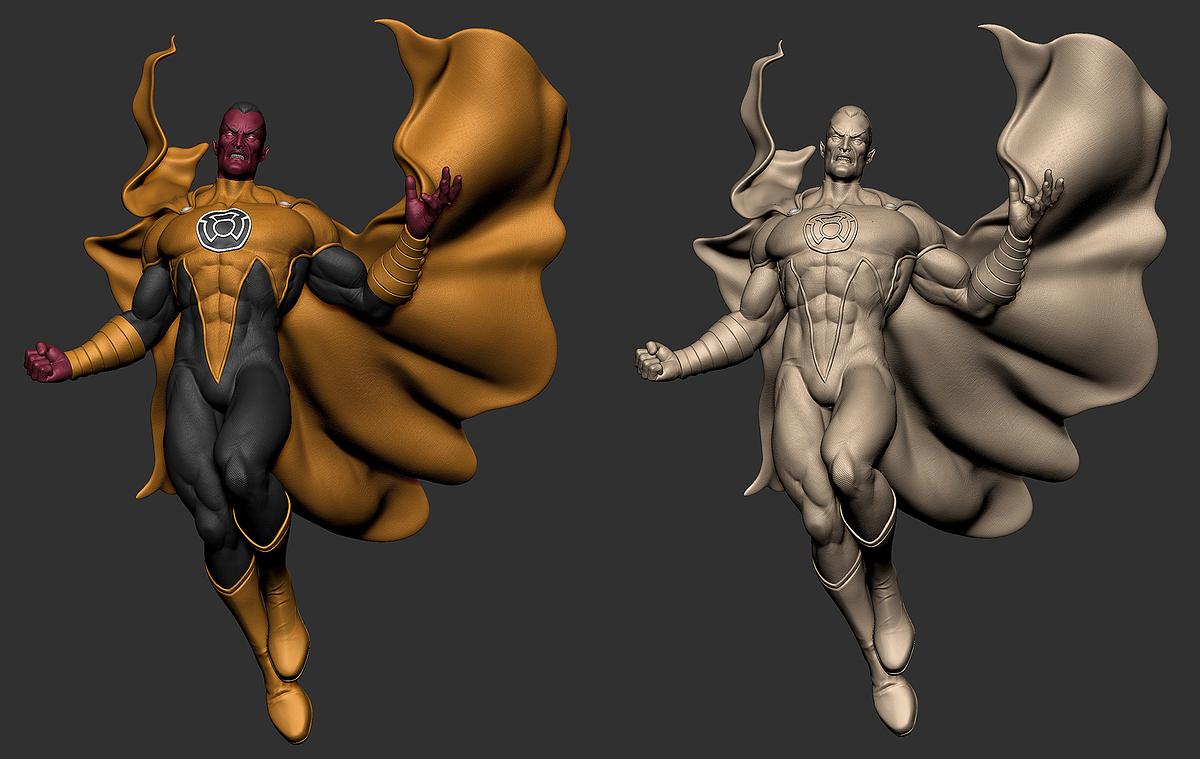Click the clay figure's clenched fist

(650, 360)
